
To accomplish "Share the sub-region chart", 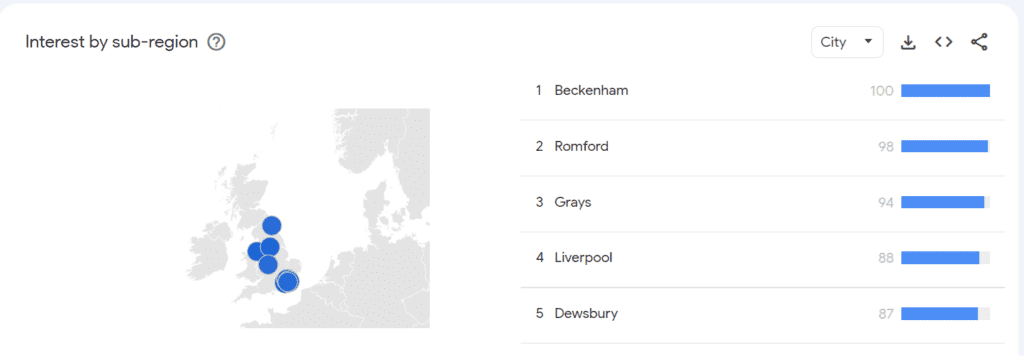I will point(979,42).
